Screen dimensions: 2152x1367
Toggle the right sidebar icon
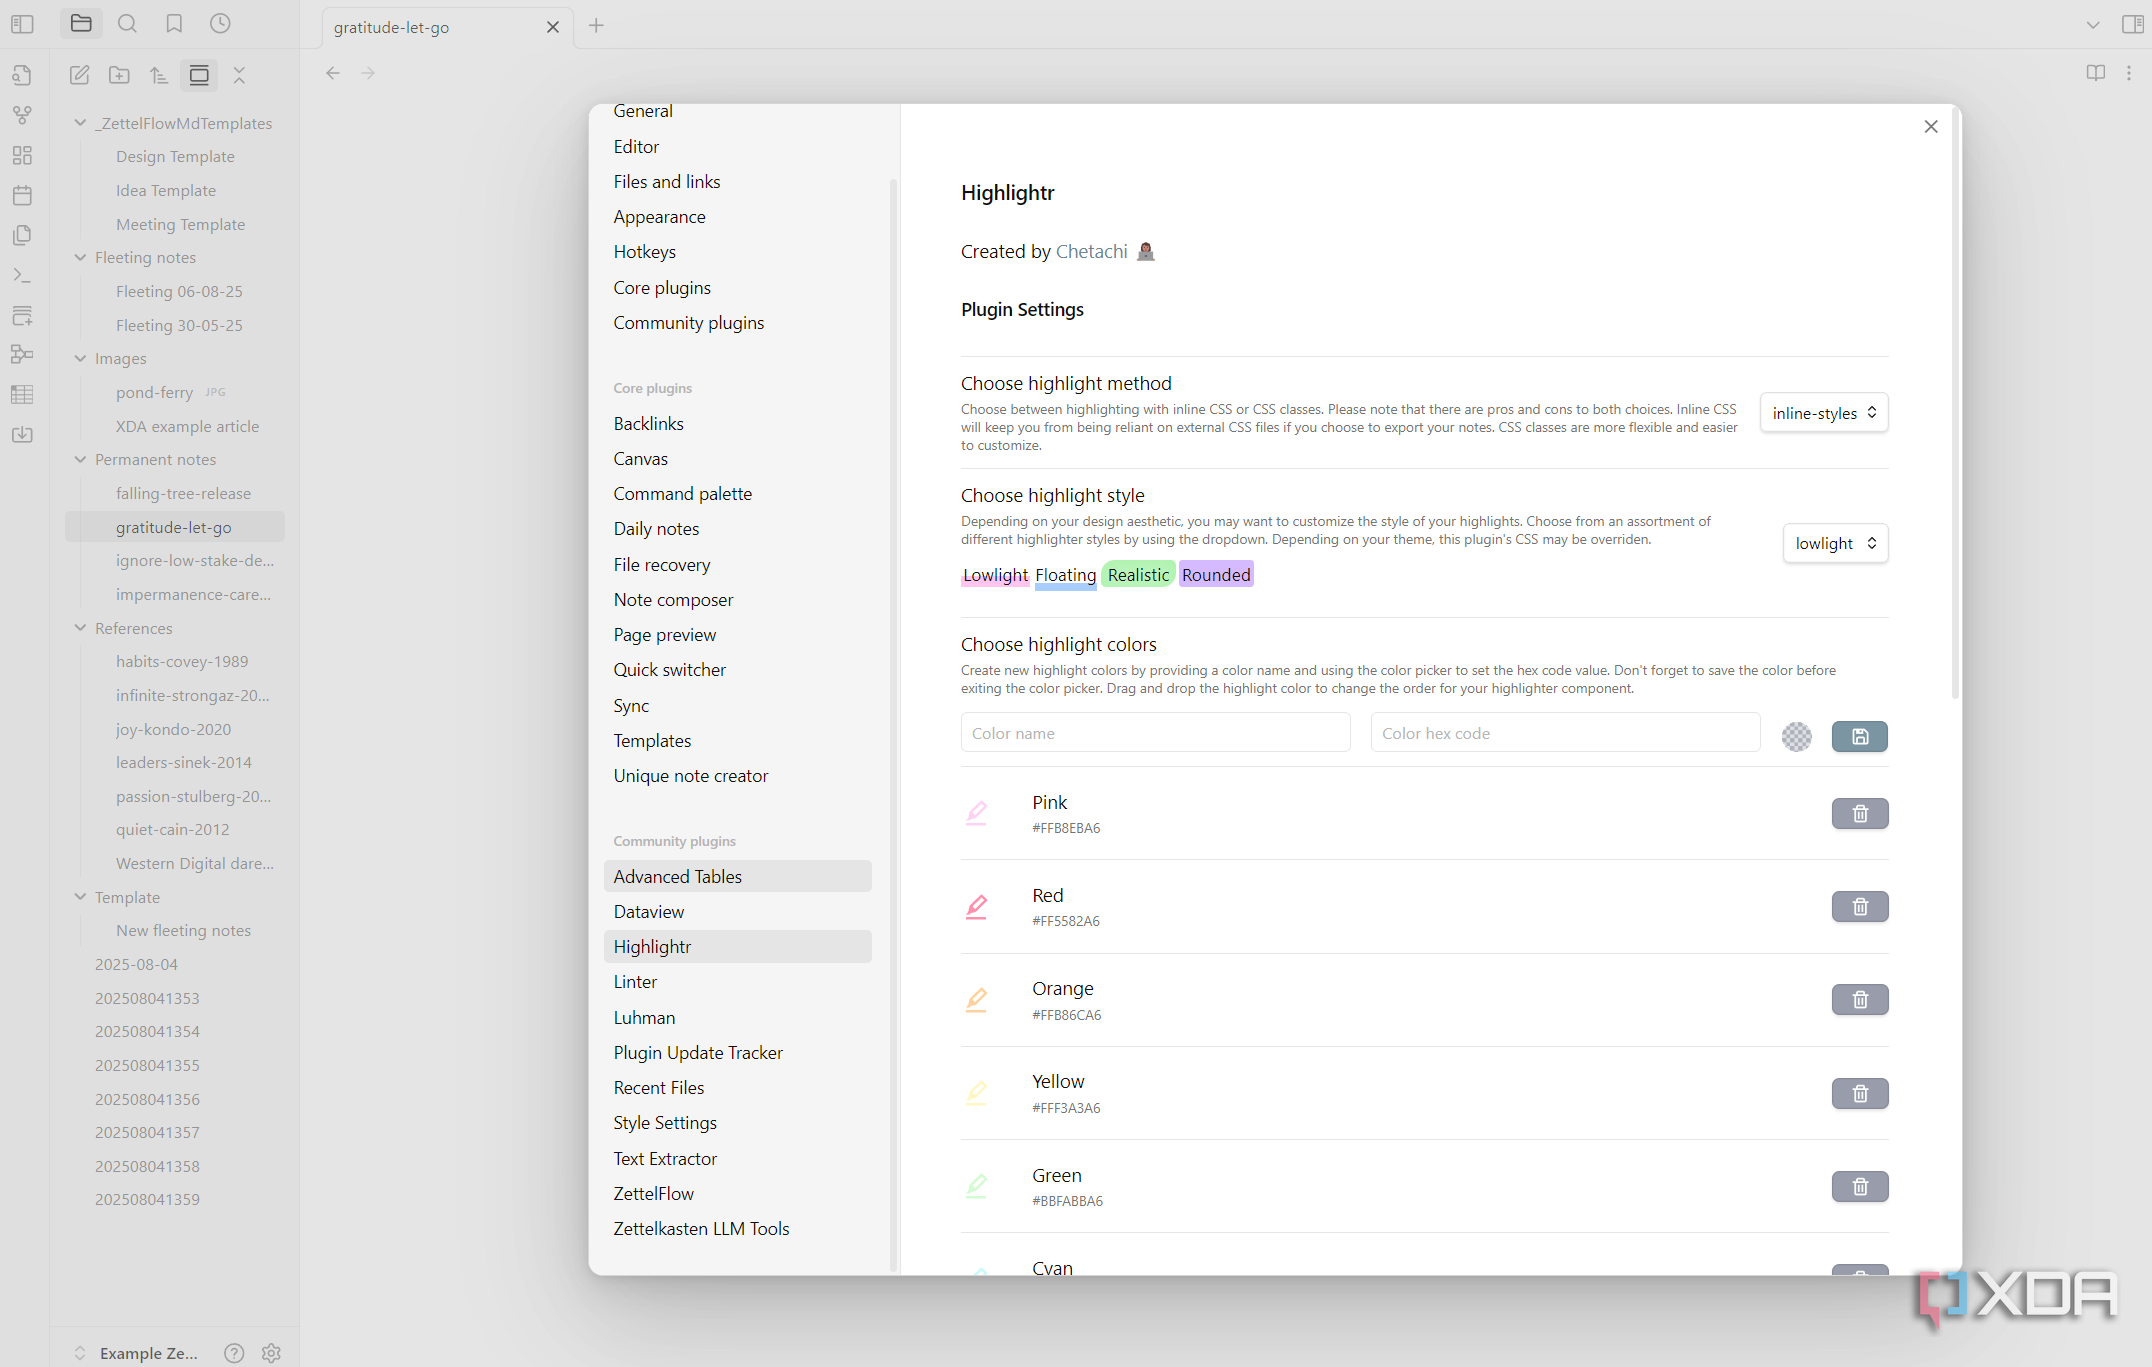click(x=2132, y=24)
